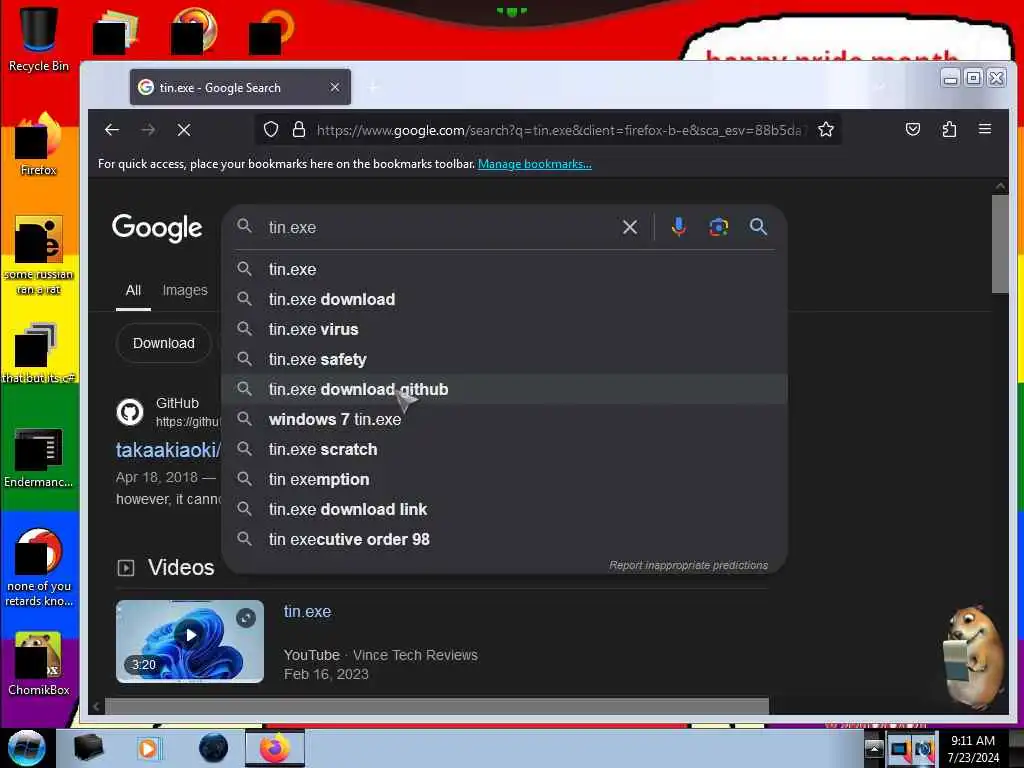Viewport: 1024px width, 768px height.
Task: Open the Manage bookmarks... link
Action: click(x=535, y=164)
